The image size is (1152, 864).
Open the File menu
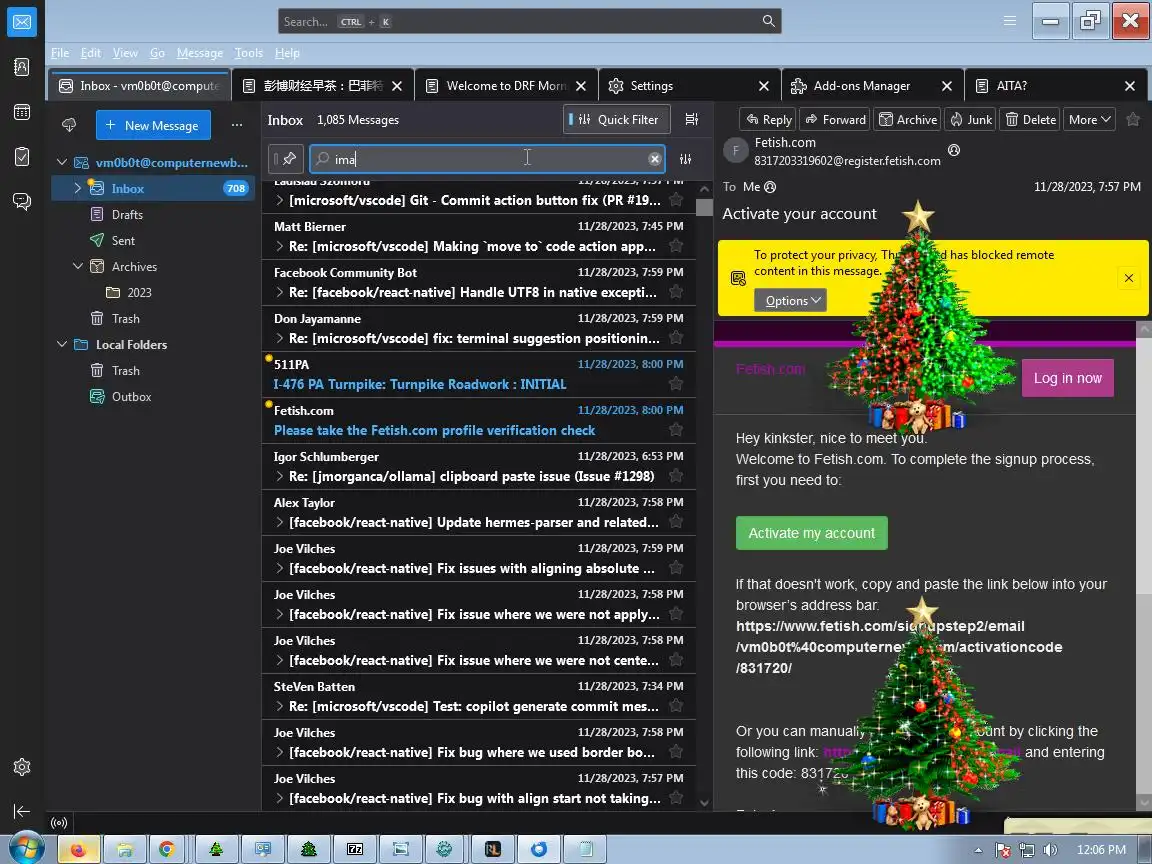click(x=60, y=53)
